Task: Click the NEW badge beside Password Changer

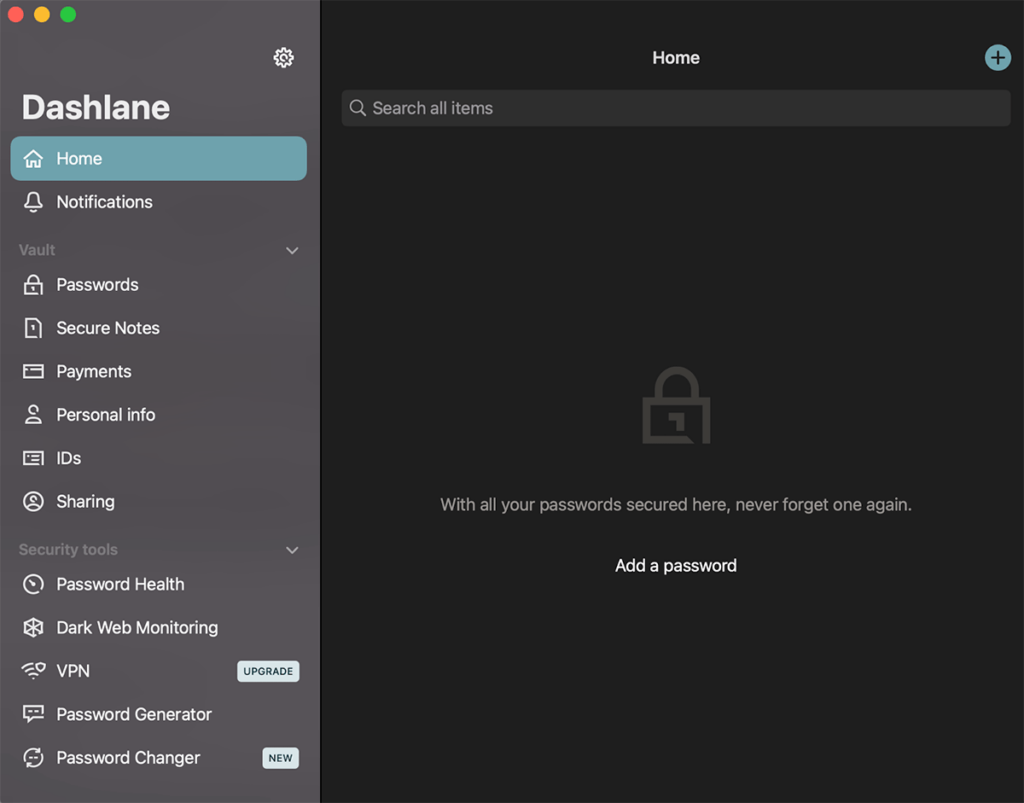Action: (x=280, y=758)
